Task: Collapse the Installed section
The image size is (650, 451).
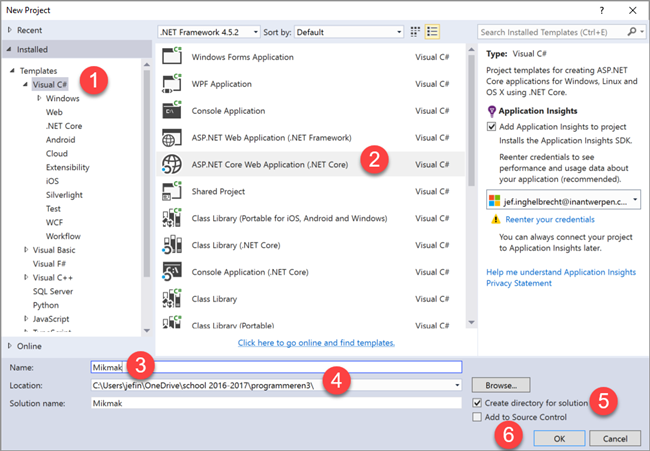Action: [9, 49]
